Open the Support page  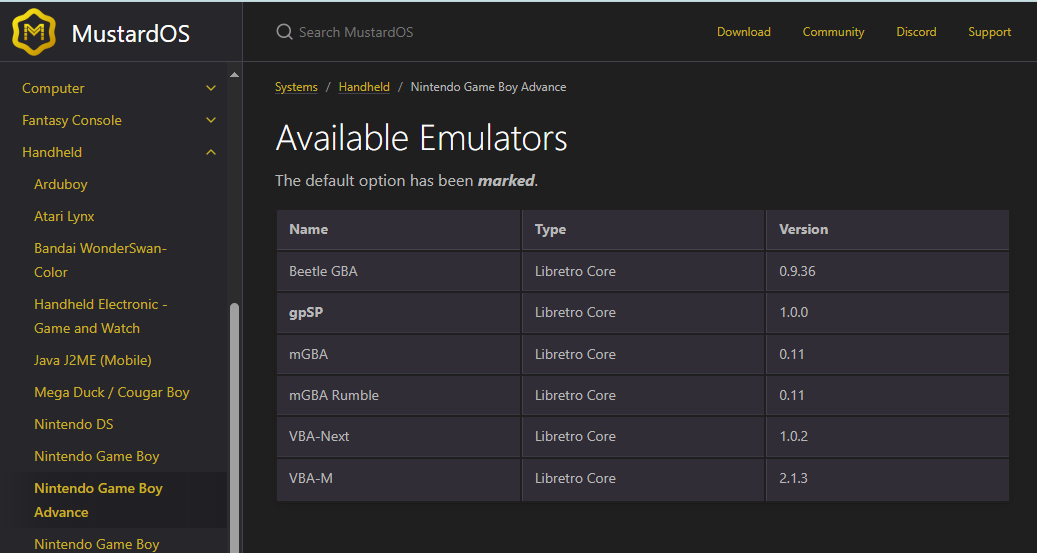(989, 32)
